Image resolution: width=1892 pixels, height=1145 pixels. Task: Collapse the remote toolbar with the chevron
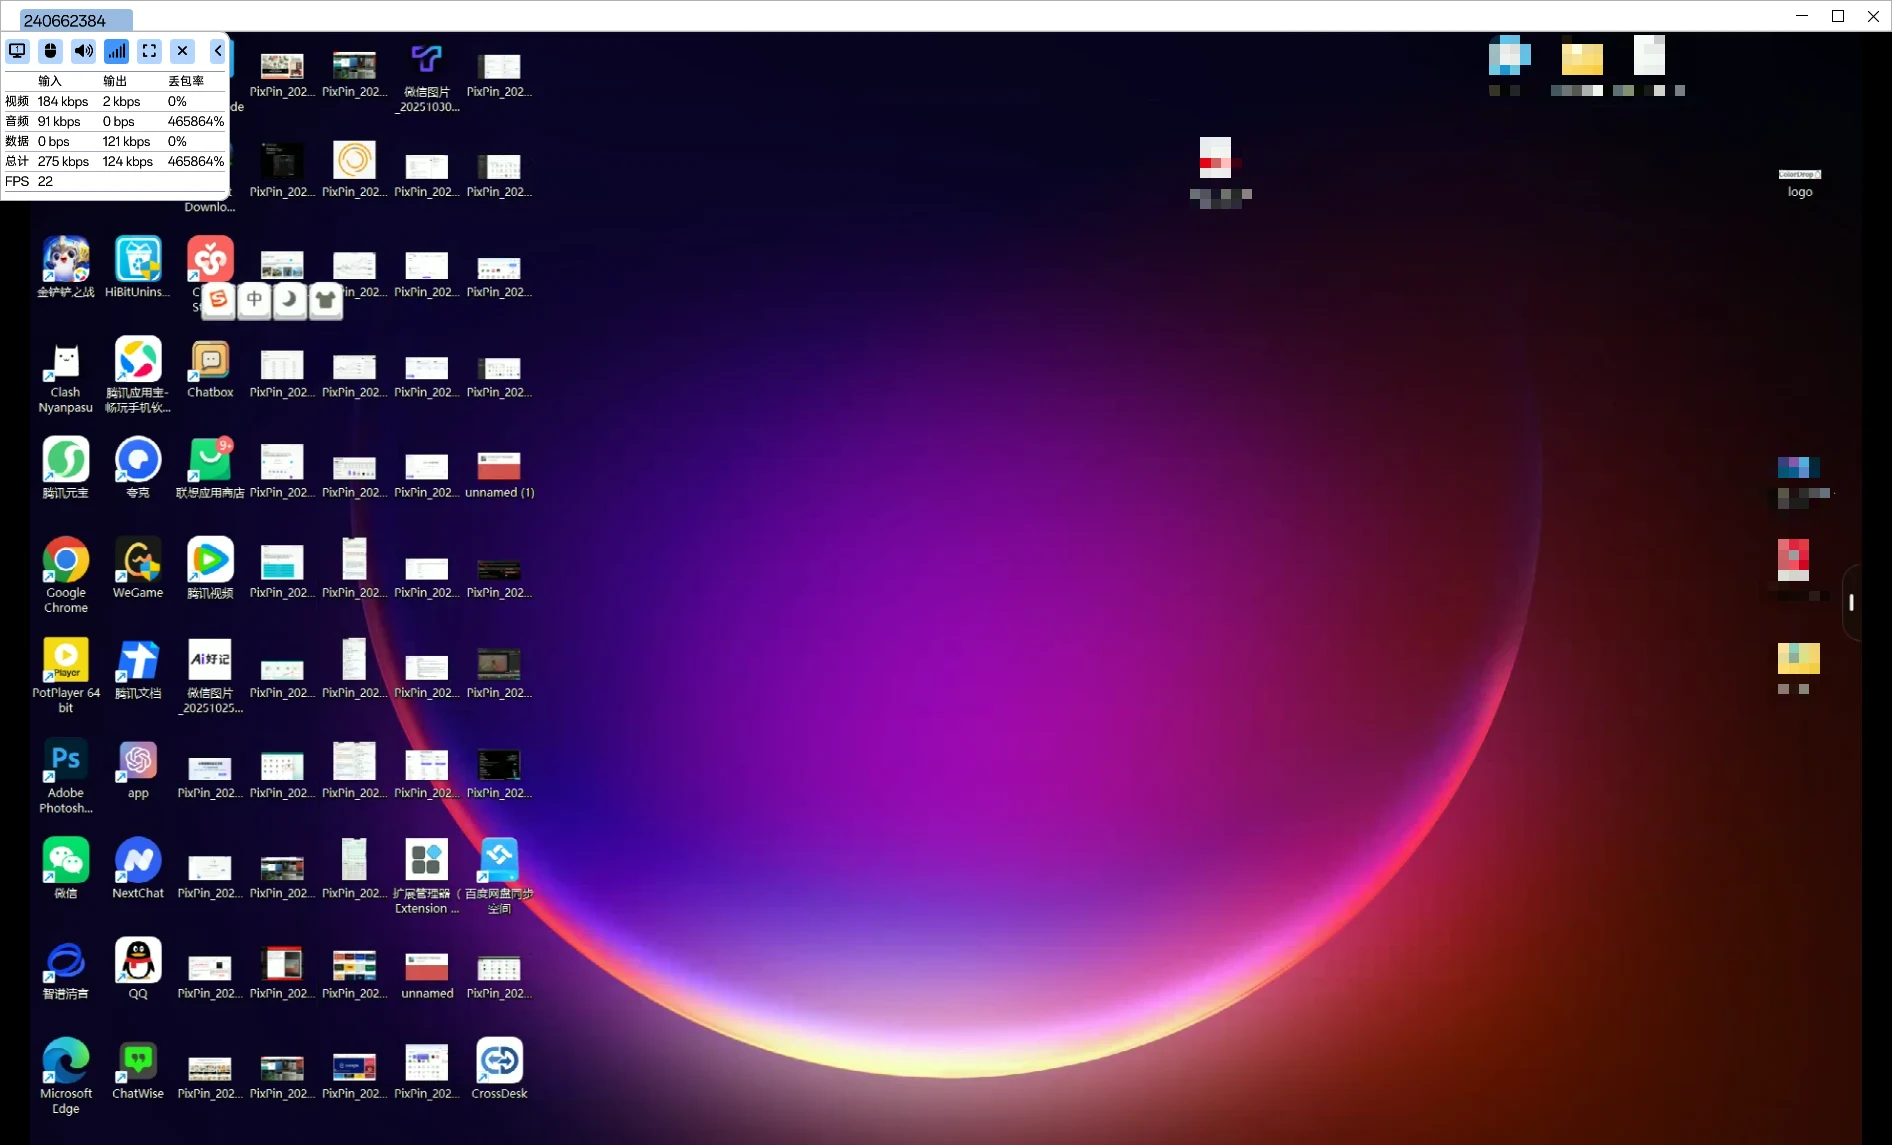pyautogui.click(x=217, y=51)
